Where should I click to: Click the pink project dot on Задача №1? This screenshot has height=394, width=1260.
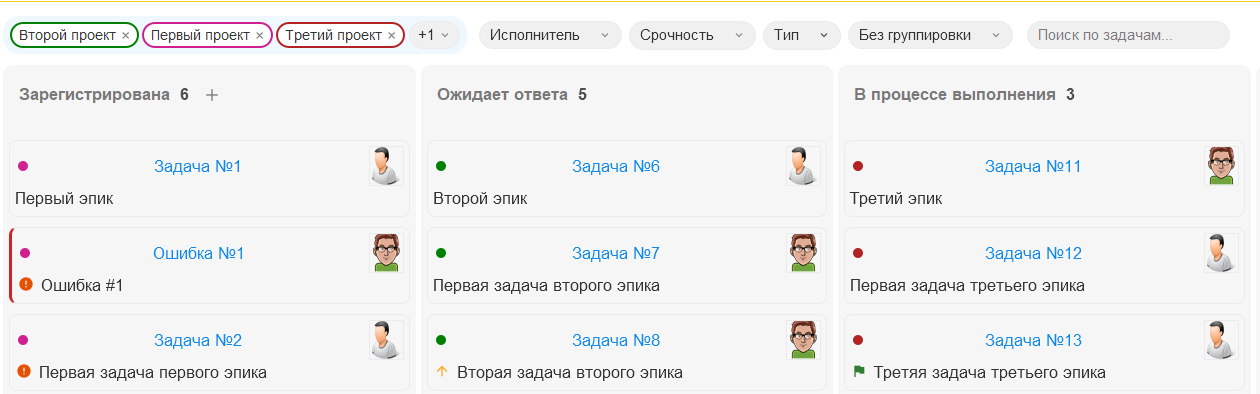tap(24, 166)
